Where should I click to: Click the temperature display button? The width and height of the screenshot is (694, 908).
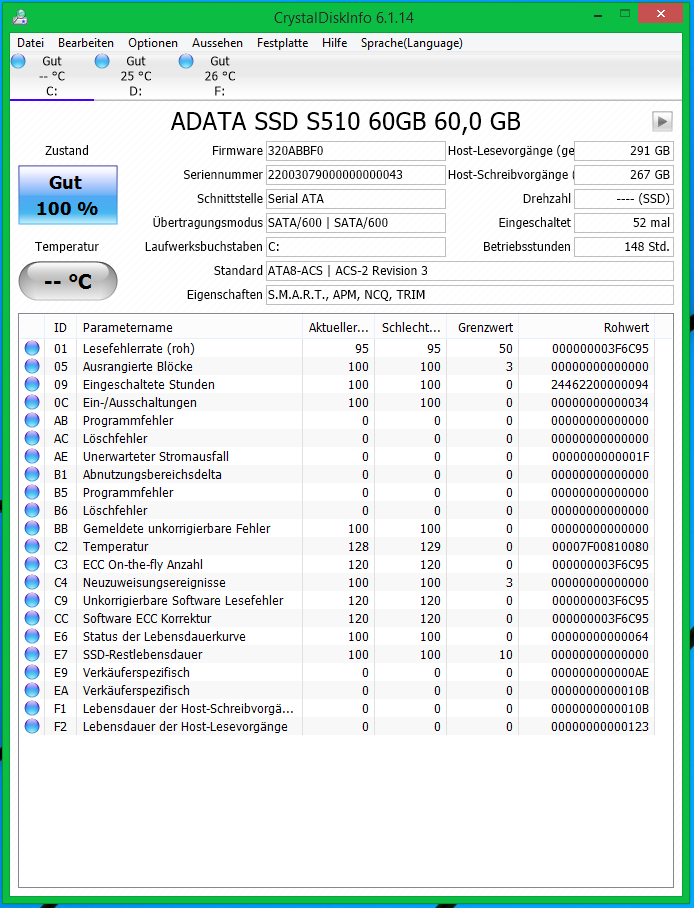coord(68,281)
